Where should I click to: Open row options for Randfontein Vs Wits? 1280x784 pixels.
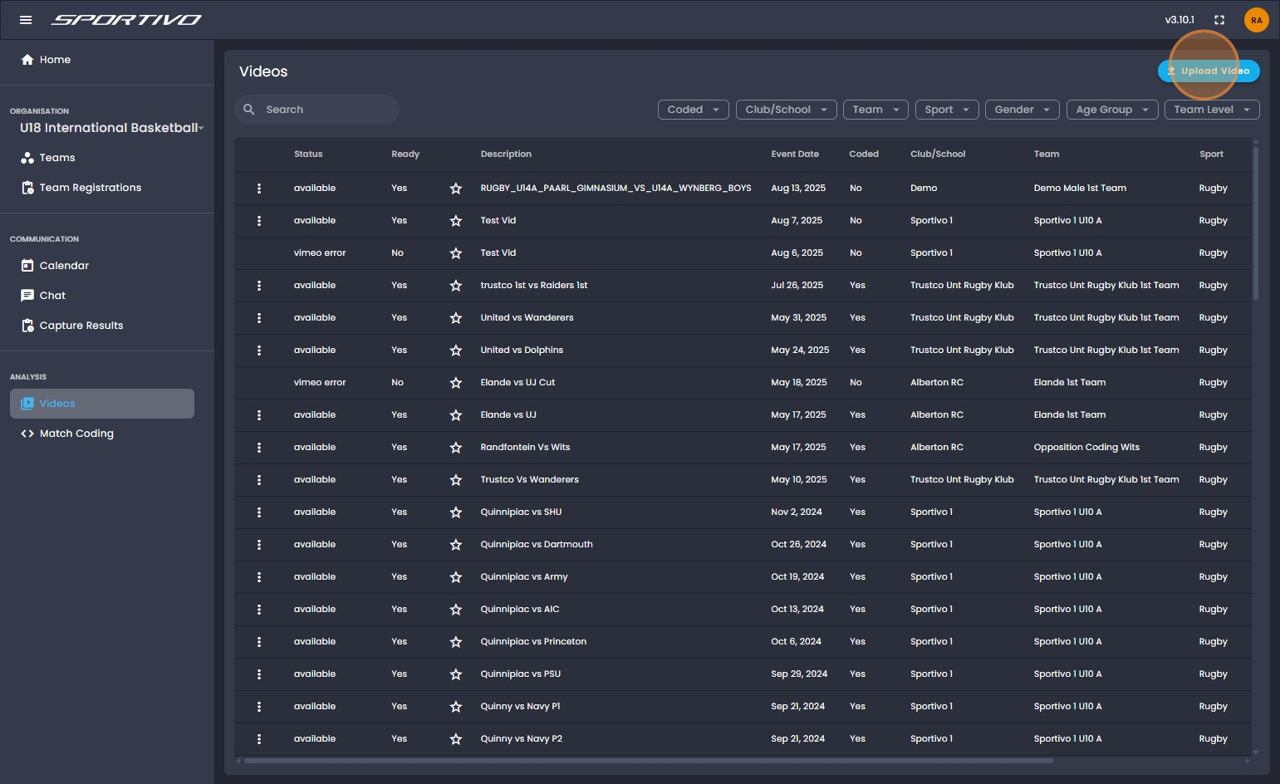click(x=259, y=447)
